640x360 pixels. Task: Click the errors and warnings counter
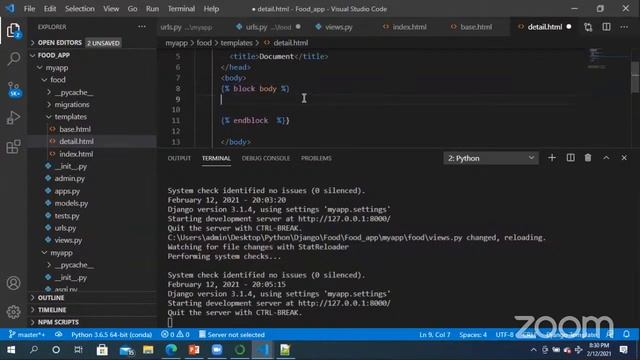click(x=175, y=335)
